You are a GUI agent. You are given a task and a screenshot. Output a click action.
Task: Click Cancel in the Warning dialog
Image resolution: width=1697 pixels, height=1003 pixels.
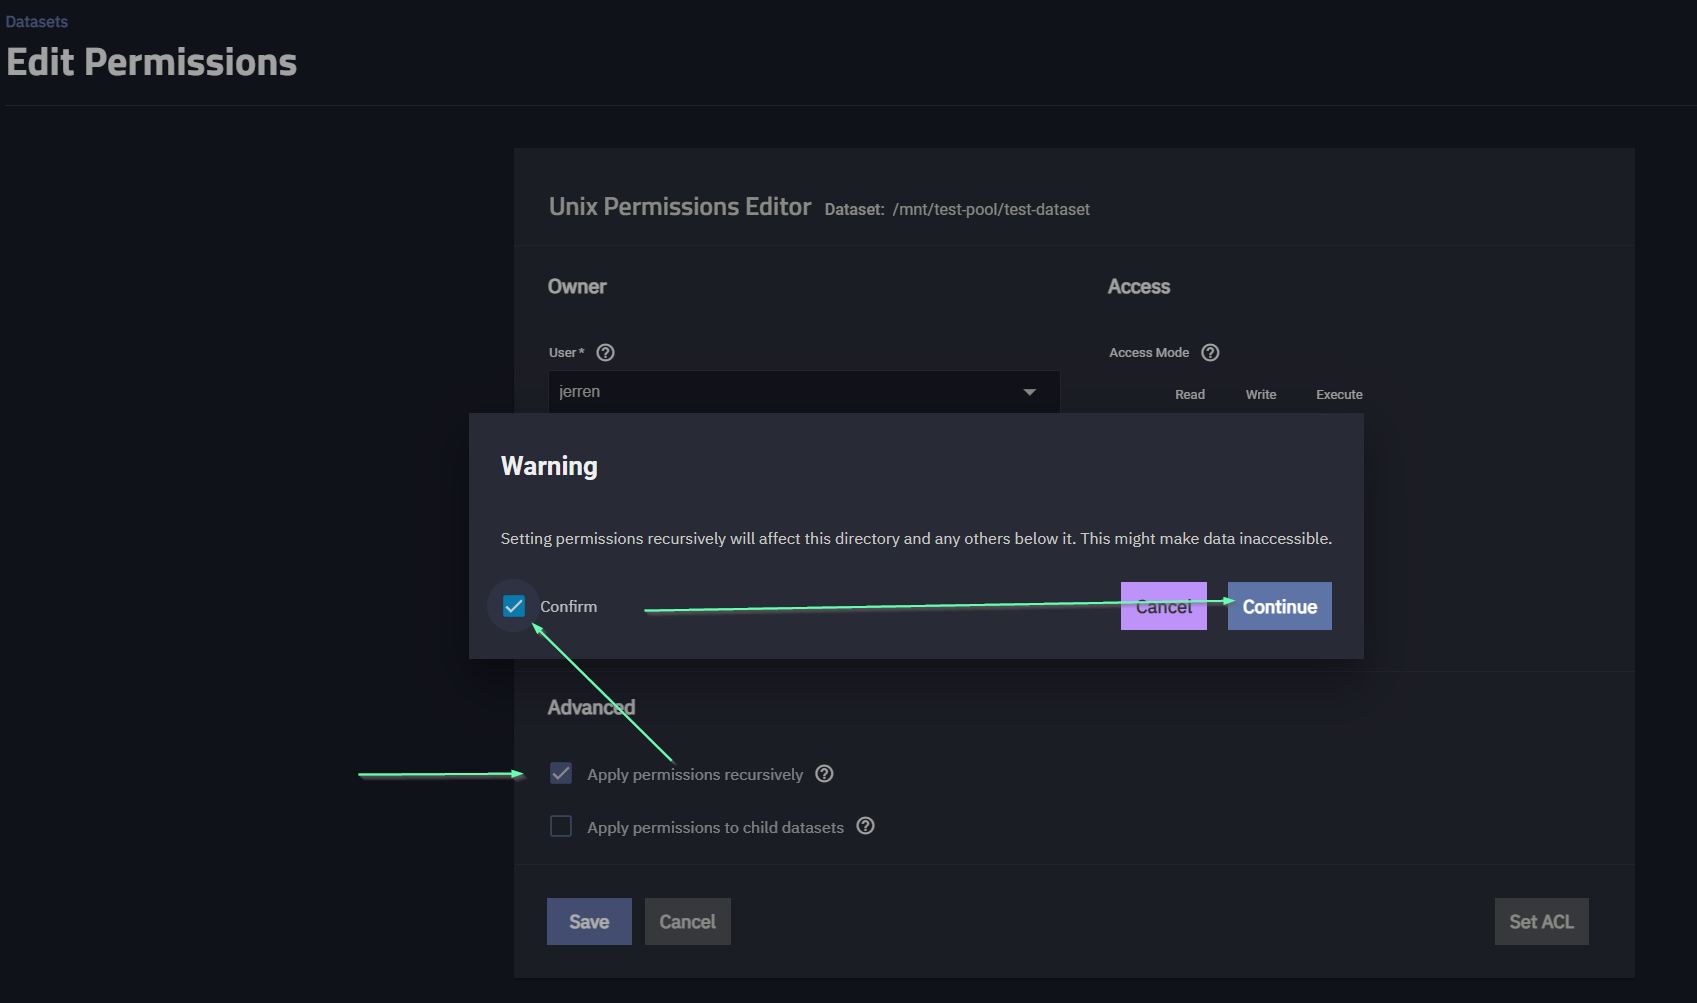(x=1164, y=606)
